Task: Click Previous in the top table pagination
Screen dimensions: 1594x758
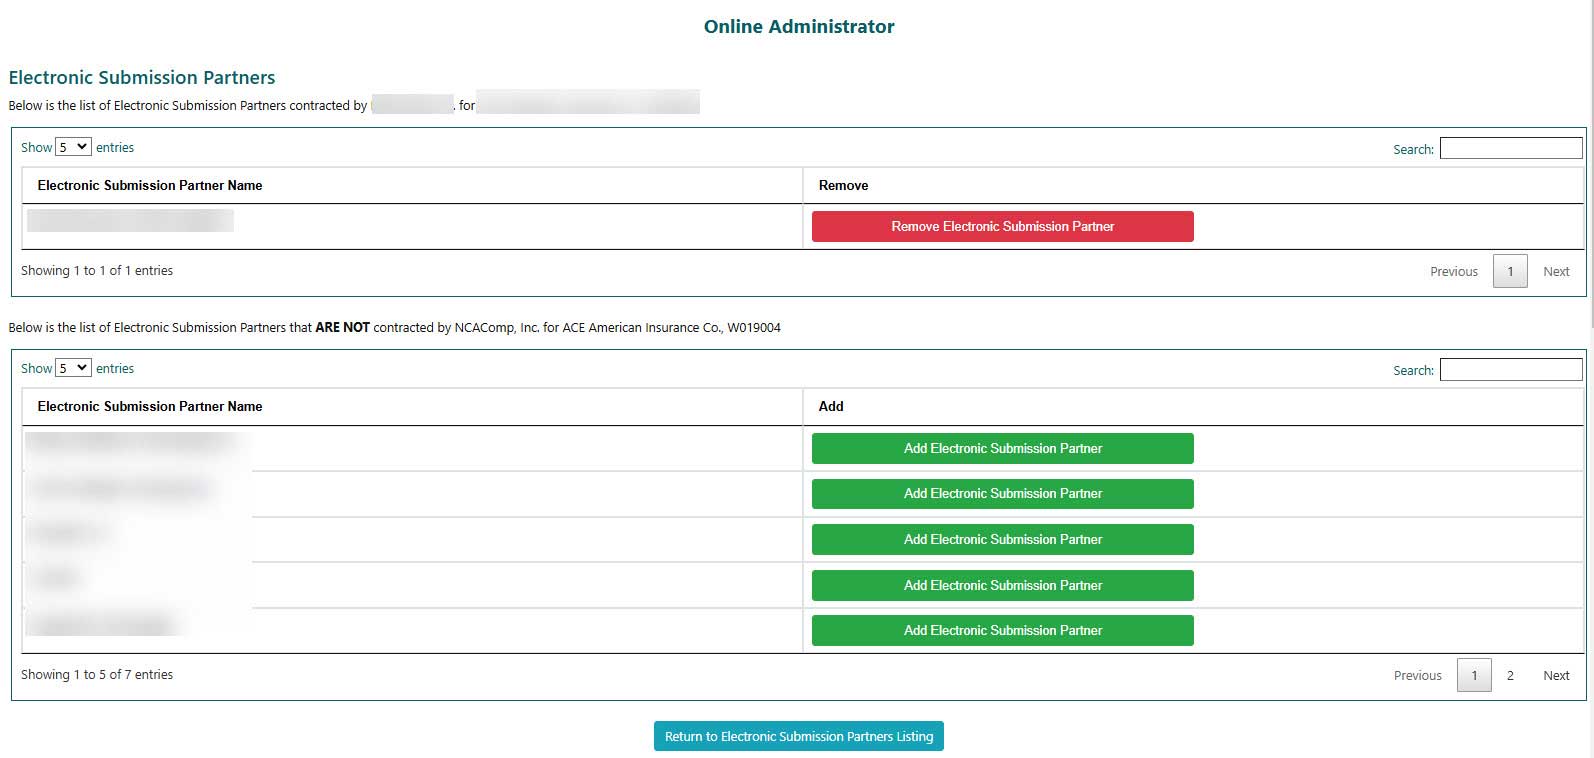Action: 1453,271
